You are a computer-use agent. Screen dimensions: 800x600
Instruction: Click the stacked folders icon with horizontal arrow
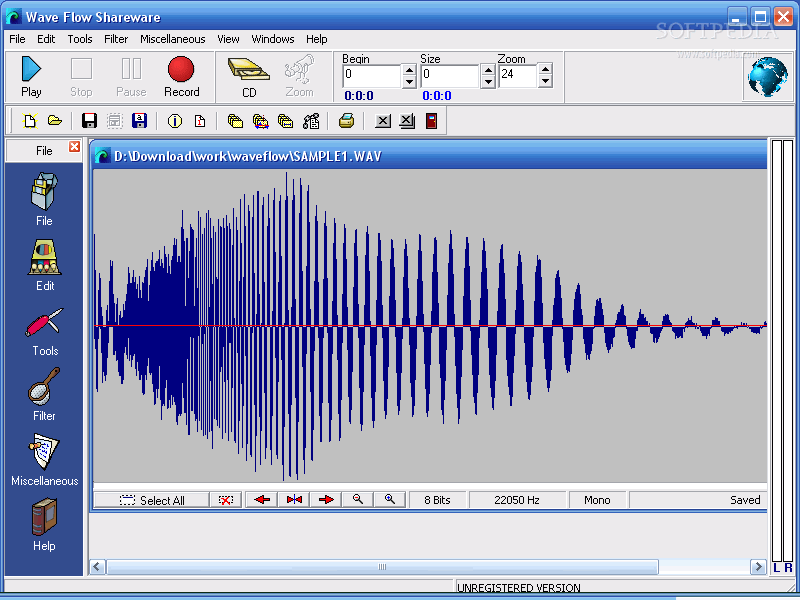pos(286,121)
